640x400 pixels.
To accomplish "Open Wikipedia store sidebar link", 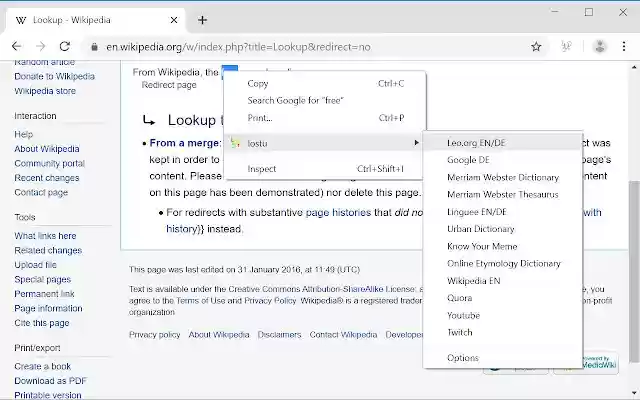I will tap(45, 91).
